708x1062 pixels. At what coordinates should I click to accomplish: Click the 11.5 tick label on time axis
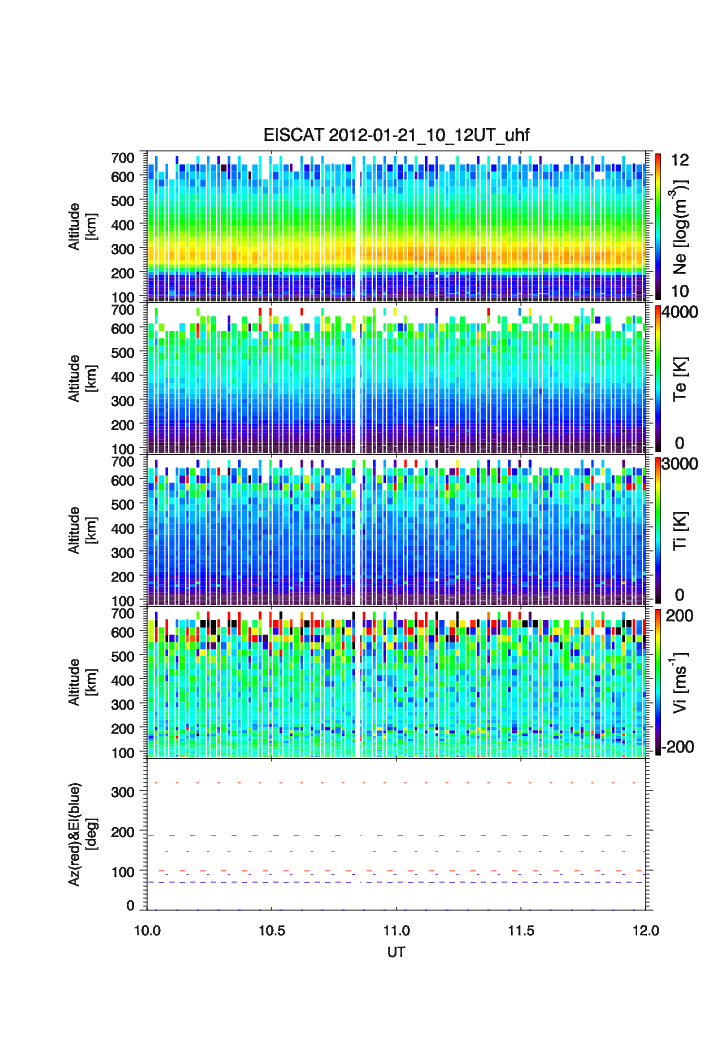[522, 929]
